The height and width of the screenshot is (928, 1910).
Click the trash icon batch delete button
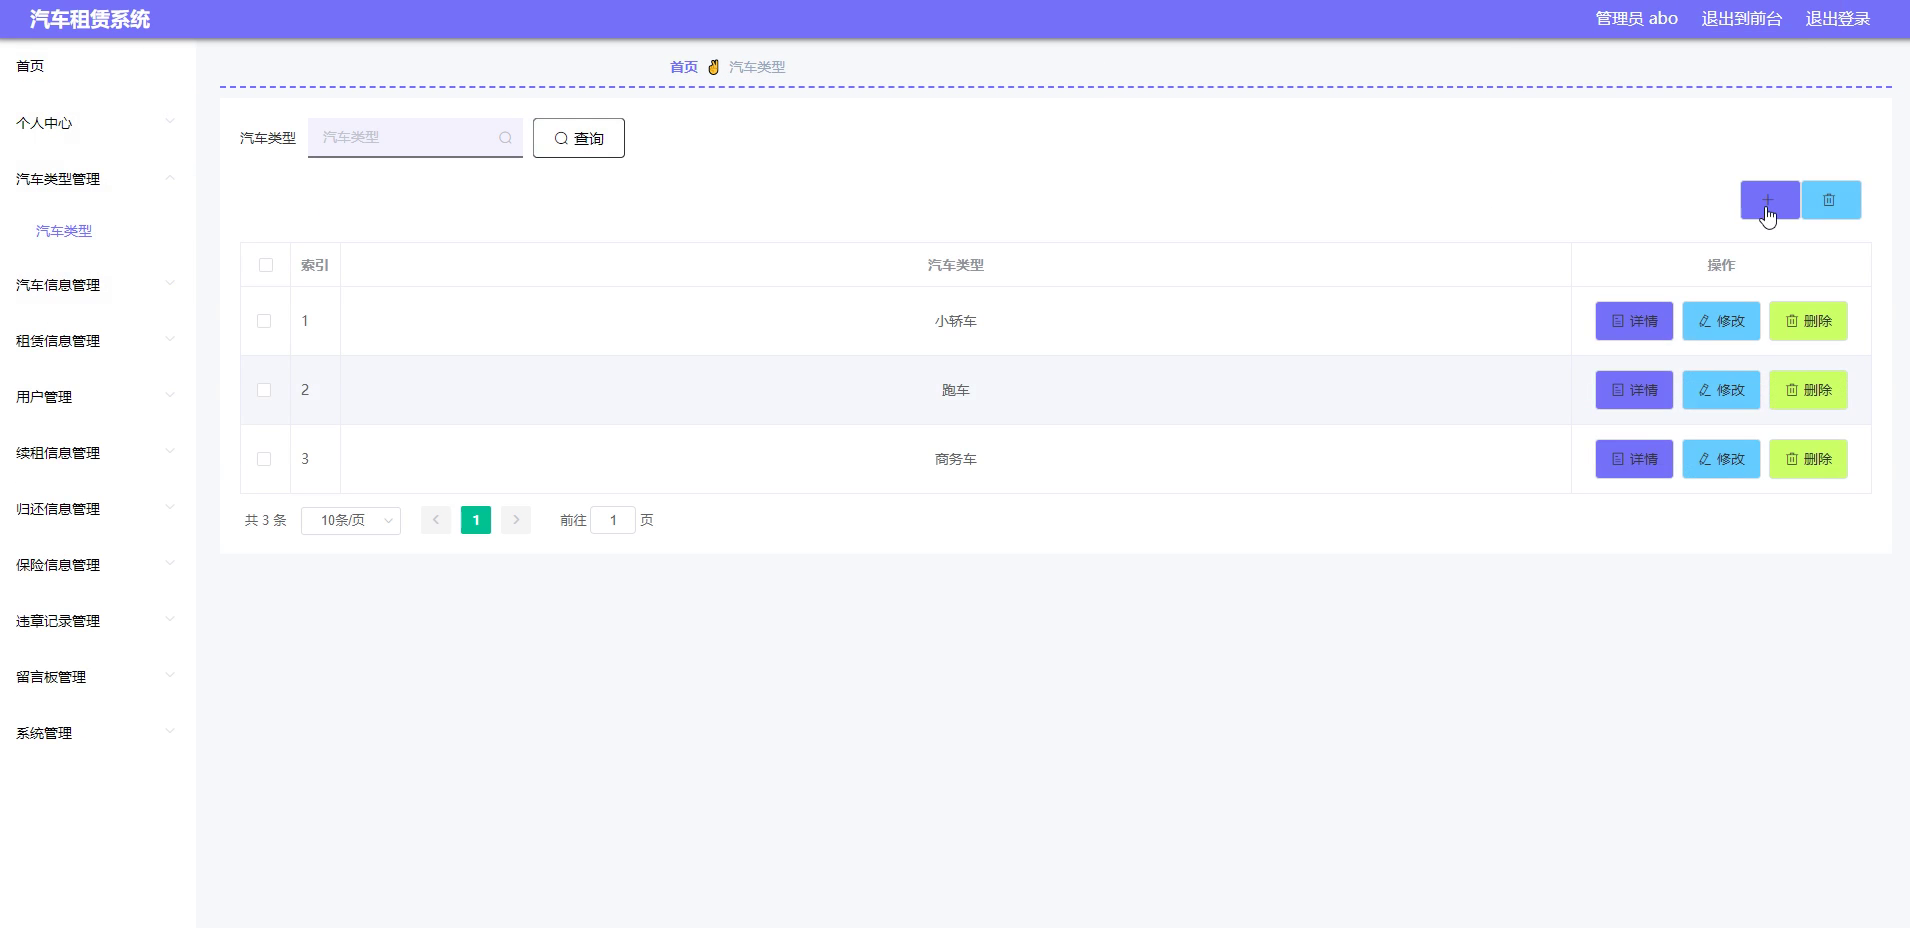1830,200
